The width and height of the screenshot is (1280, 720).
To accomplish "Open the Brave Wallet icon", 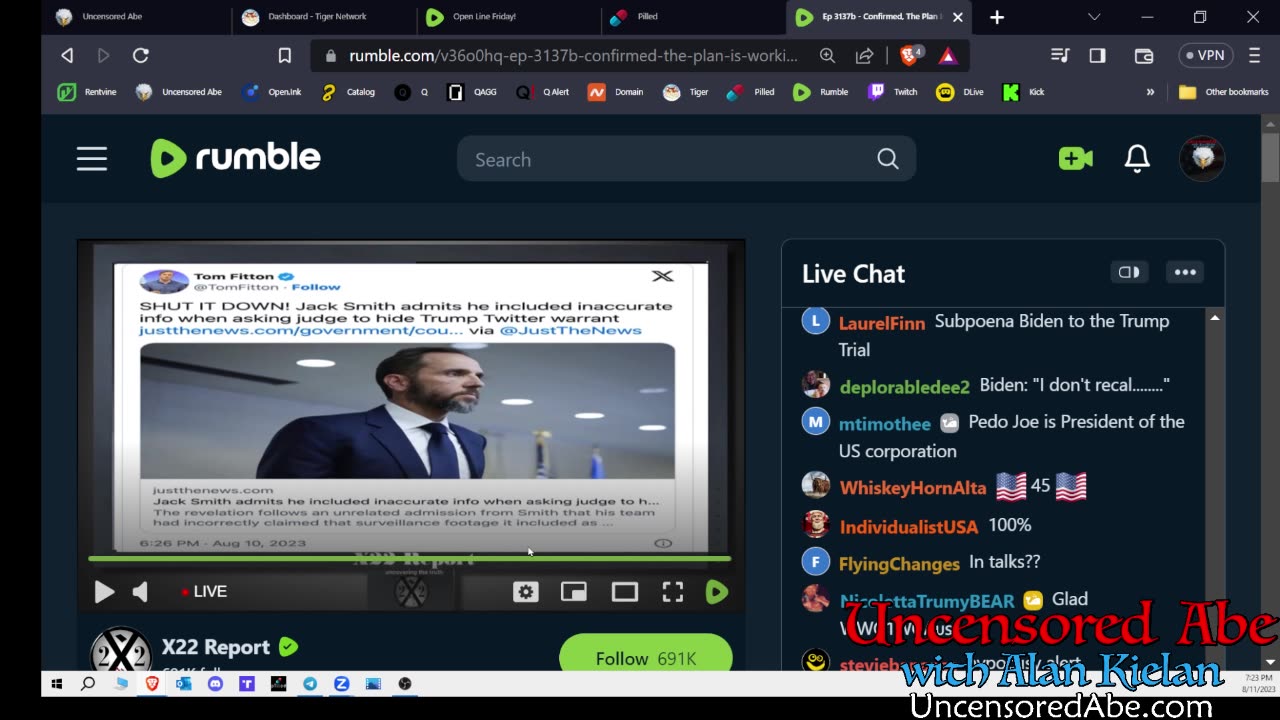I will pos(1144,56).
